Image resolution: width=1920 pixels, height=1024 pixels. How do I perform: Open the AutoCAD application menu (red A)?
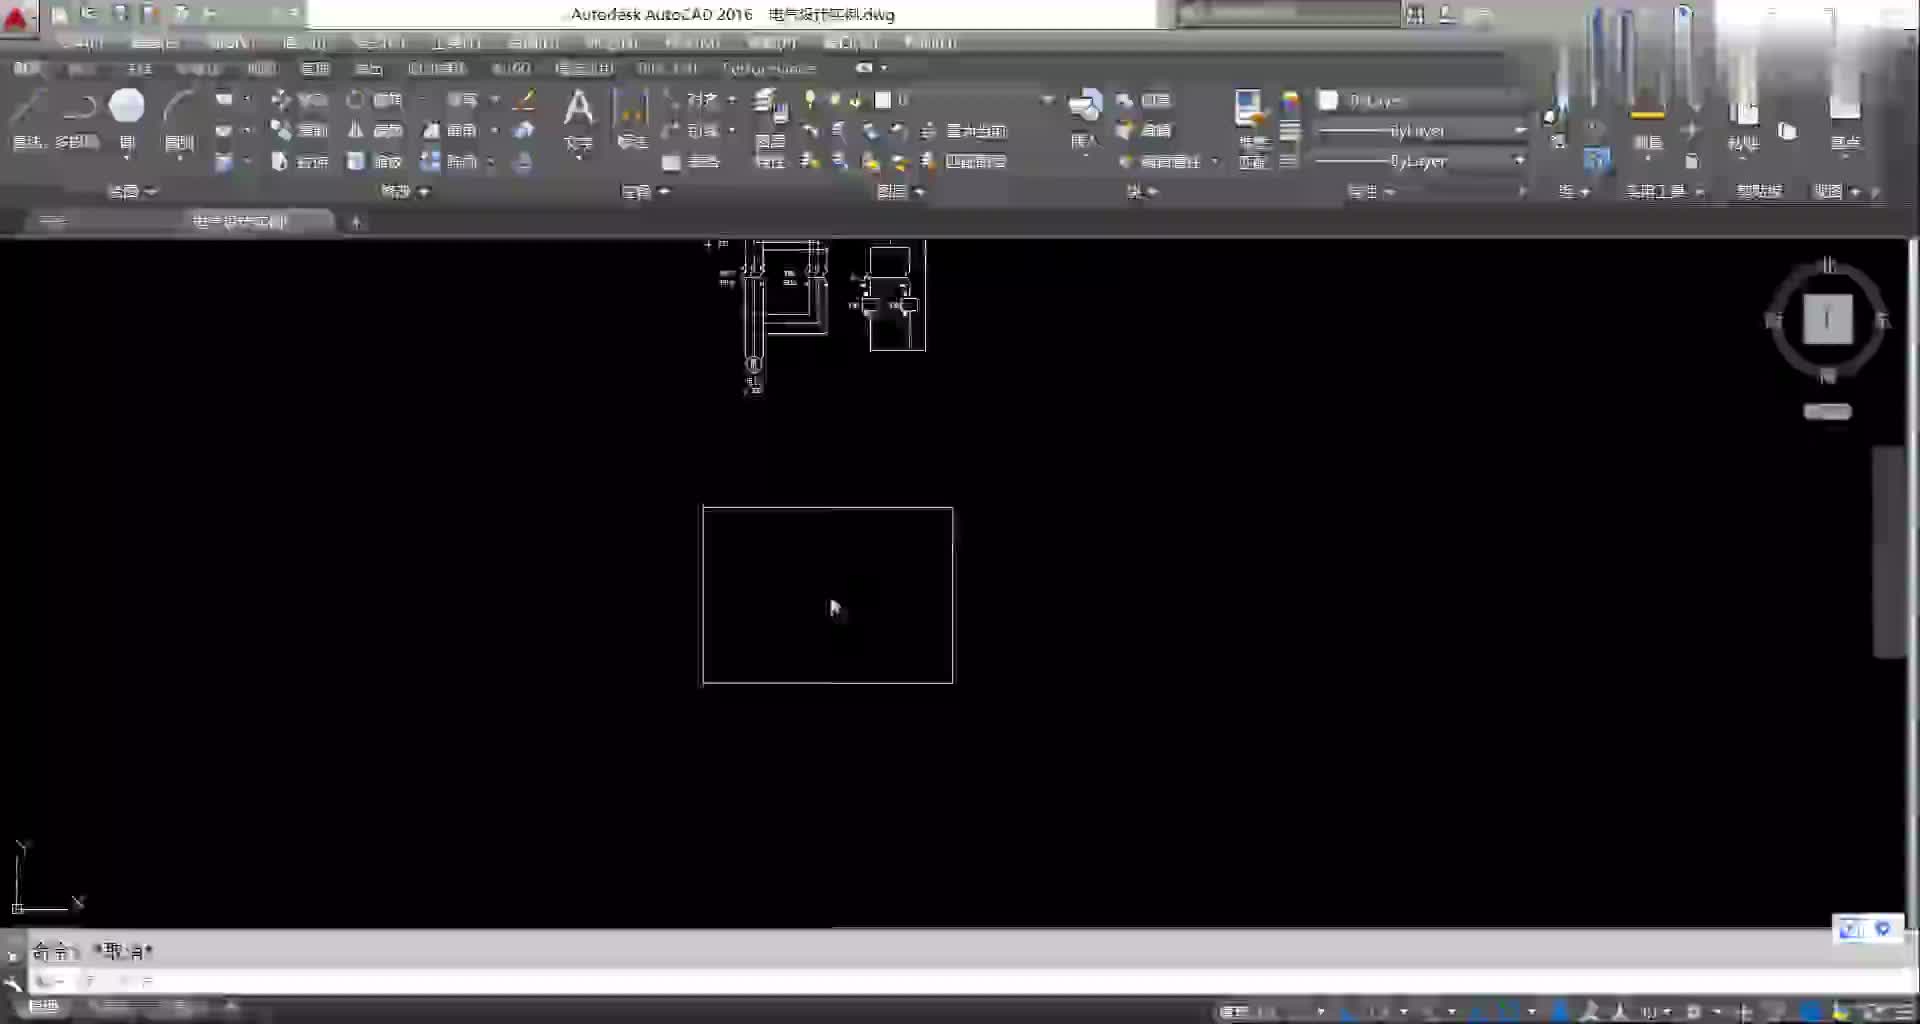pyautogui.click(x=17, y=17)
